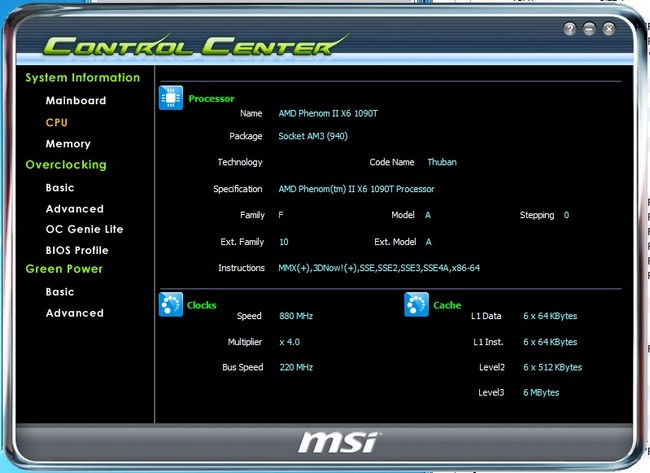Click the L1 Data value 6 x 64 KBytes
Screen dimensions: 650x473
point(550,316)
